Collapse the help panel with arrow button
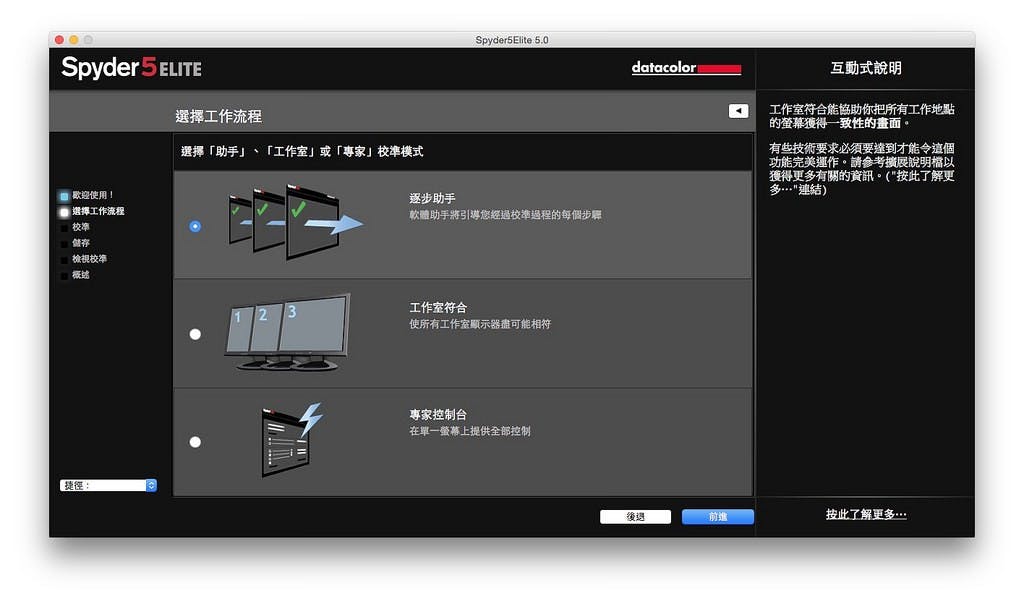The width and height of the screenshot is (1024, 604). click(x=738, y=111)
